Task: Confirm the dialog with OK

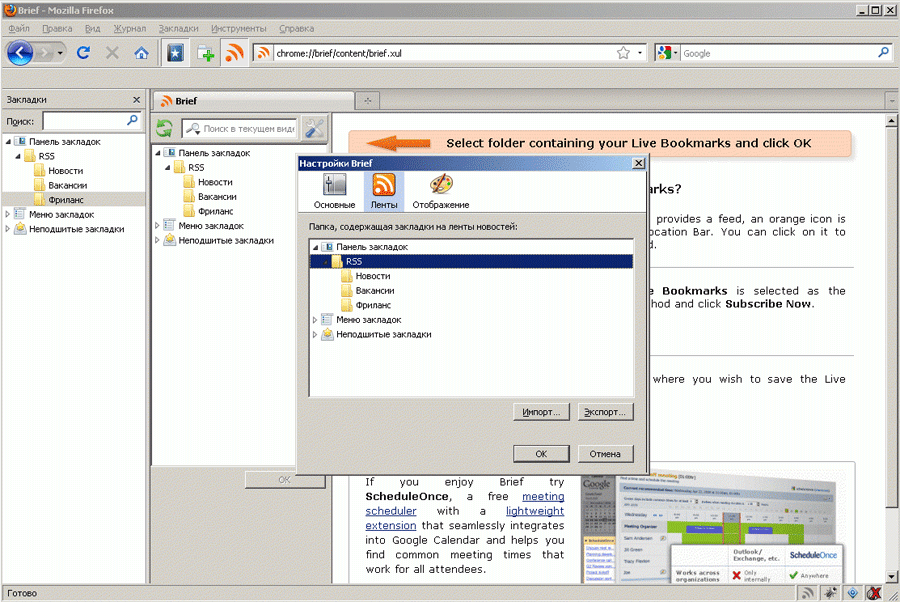Action: (x=541, y=454)
